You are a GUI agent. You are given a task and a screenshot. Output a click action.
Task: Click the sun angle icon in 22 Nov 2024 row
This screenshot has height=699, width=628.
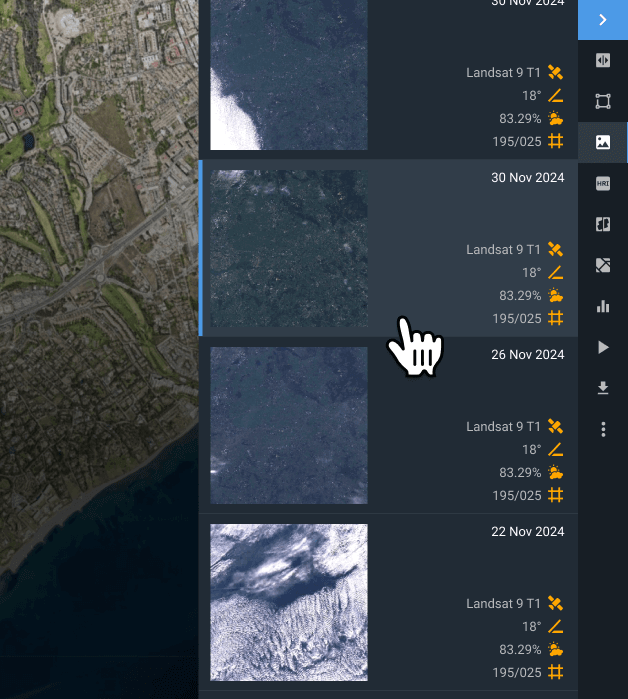point(555,626)
